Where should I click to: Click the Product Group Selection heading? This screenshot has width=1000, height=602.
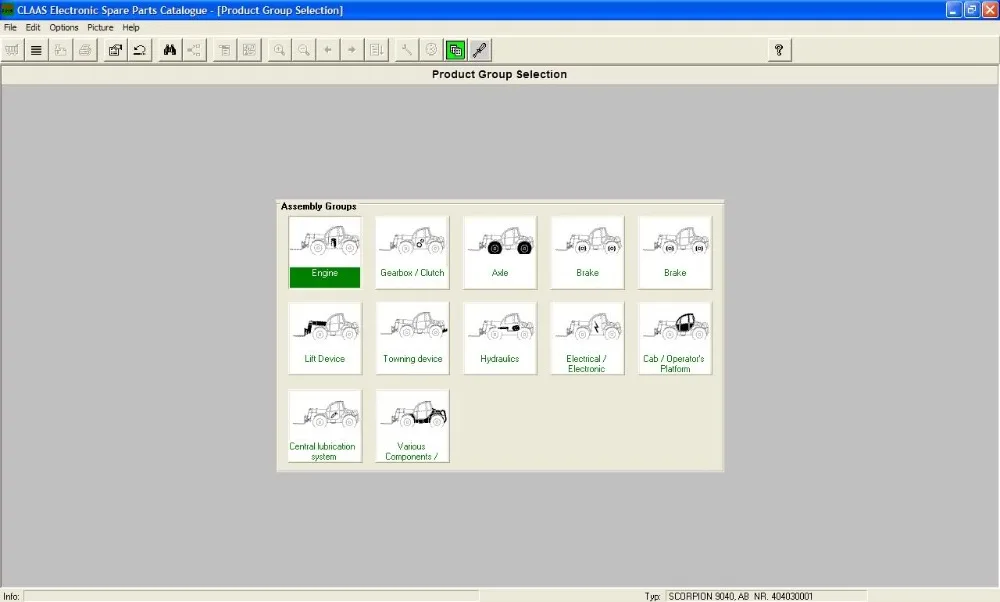[499, 74]
